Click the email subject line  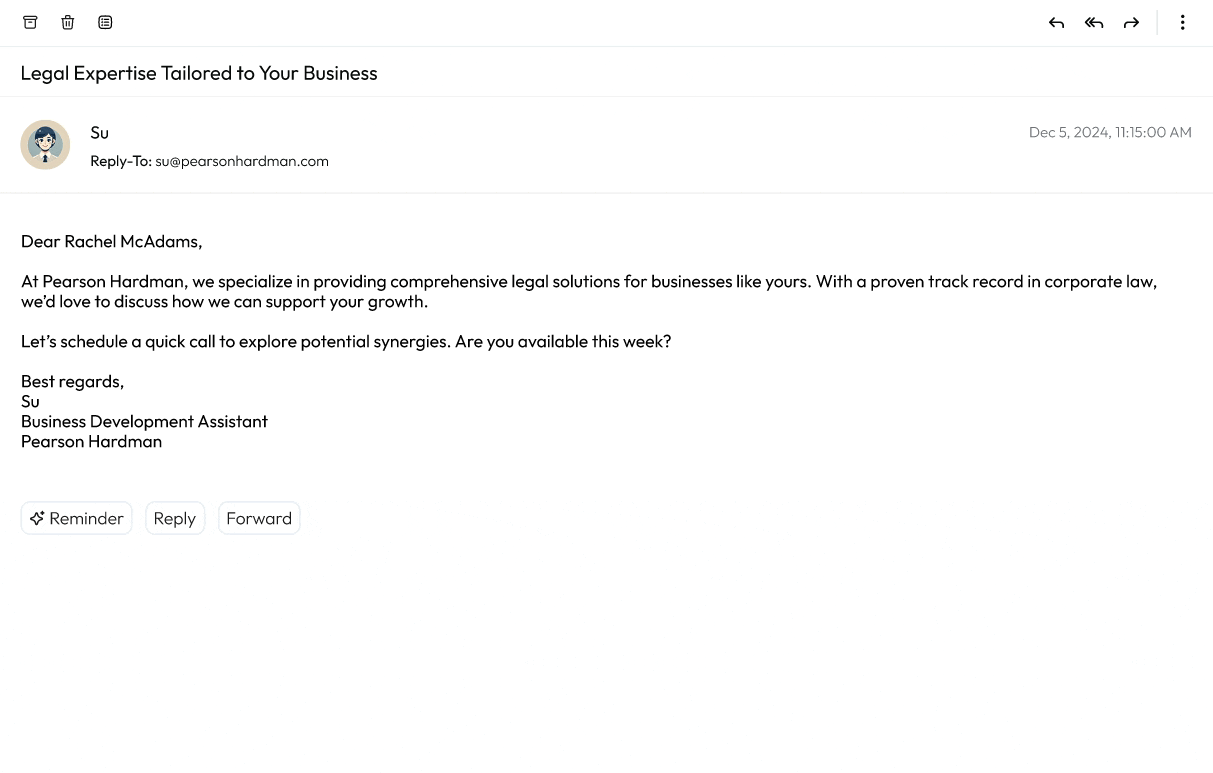coord(199,73)
